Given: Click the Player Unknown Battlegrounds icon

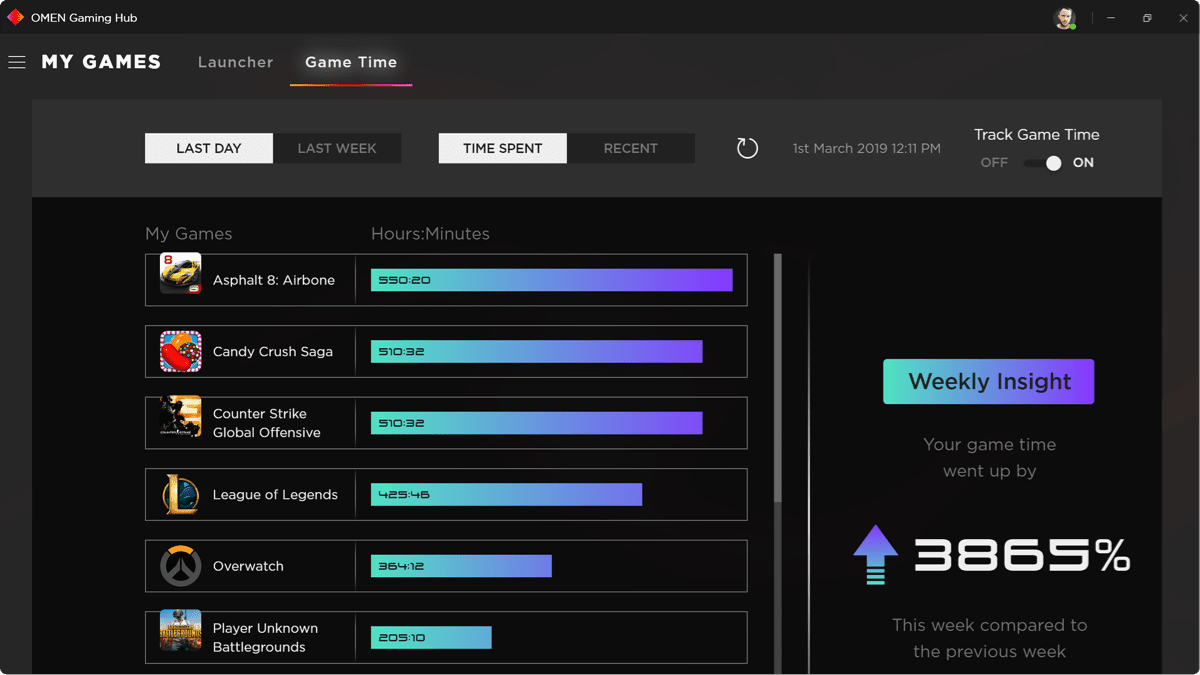Looking at the screenshot, I should 181,631.
